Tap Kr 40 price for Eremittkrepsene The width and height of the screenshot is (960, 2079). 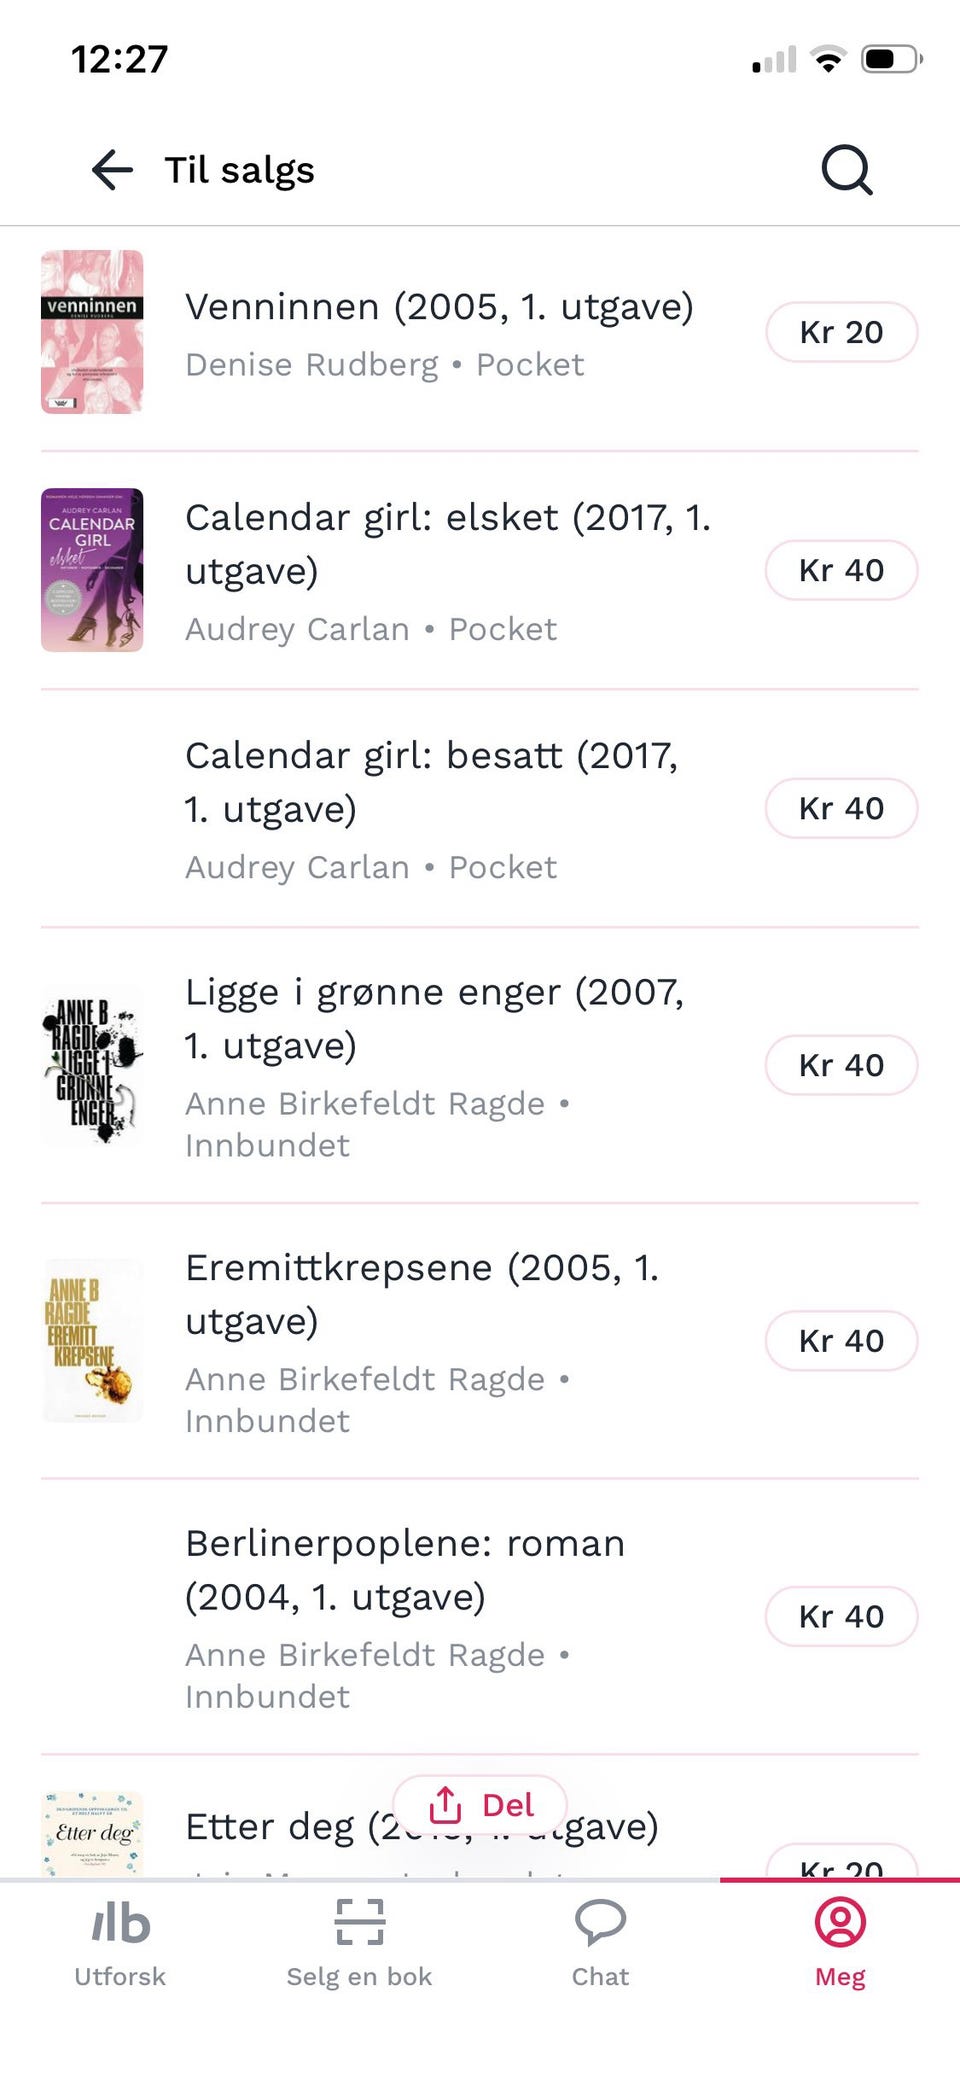842,1341
